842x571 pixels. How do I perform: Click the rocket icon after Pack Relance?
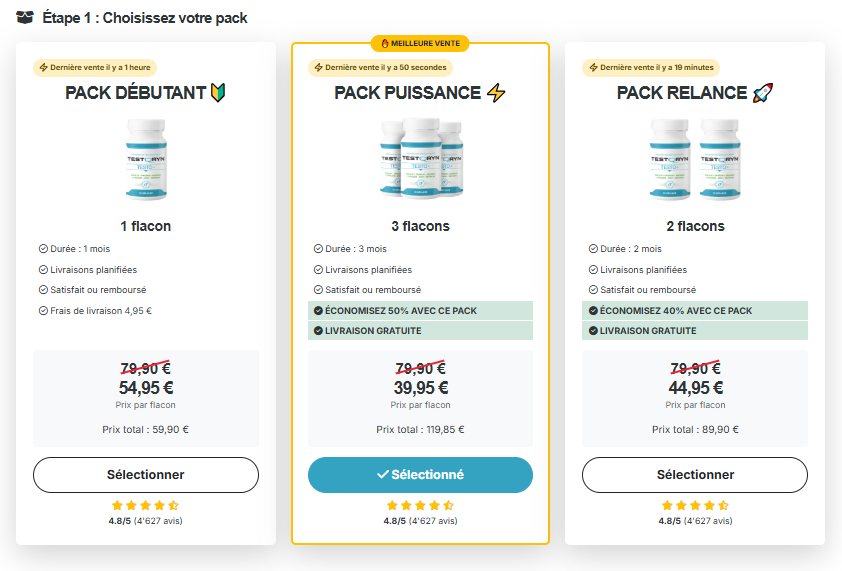(x=763, y=93)
